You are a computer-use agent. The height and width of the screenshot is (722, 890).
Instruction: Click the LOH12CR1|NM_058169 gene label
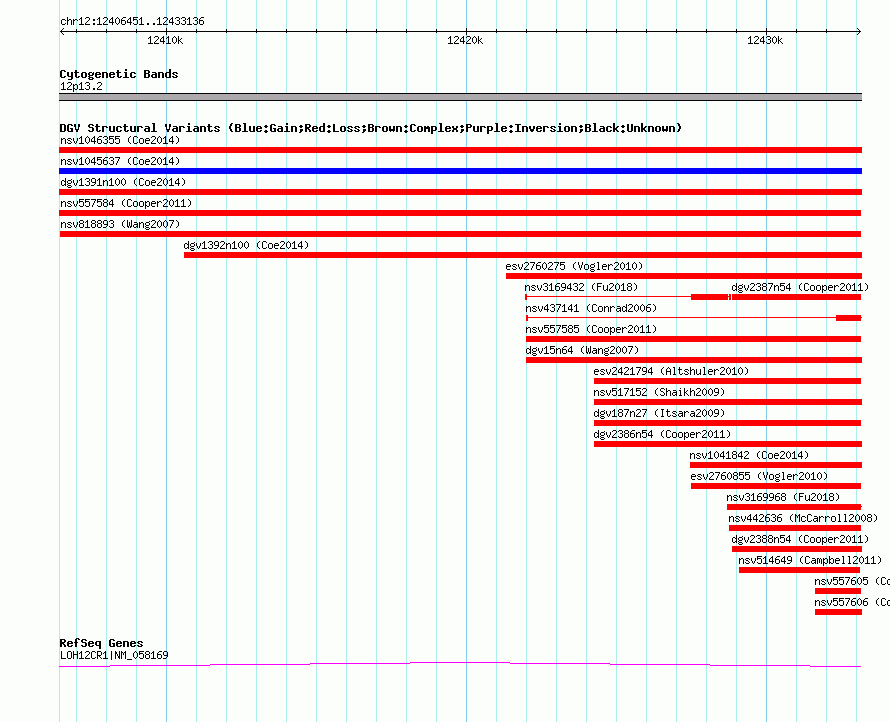coord(114,655)
